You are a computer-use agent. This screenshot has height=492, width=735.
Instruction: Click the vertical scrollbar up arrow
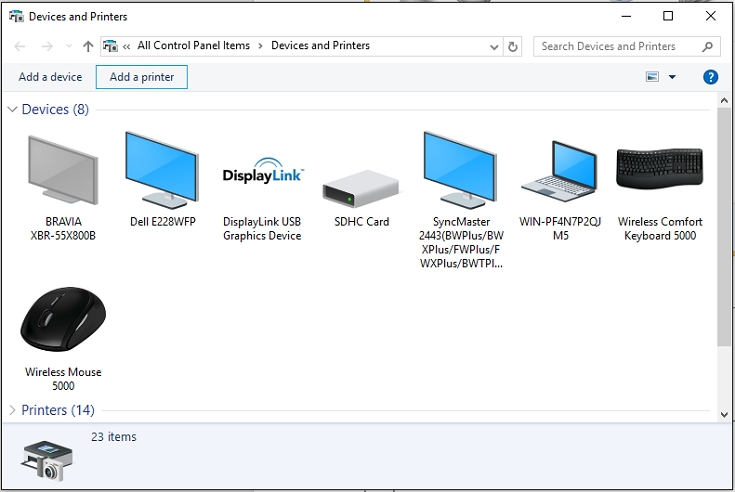point(724,100)
